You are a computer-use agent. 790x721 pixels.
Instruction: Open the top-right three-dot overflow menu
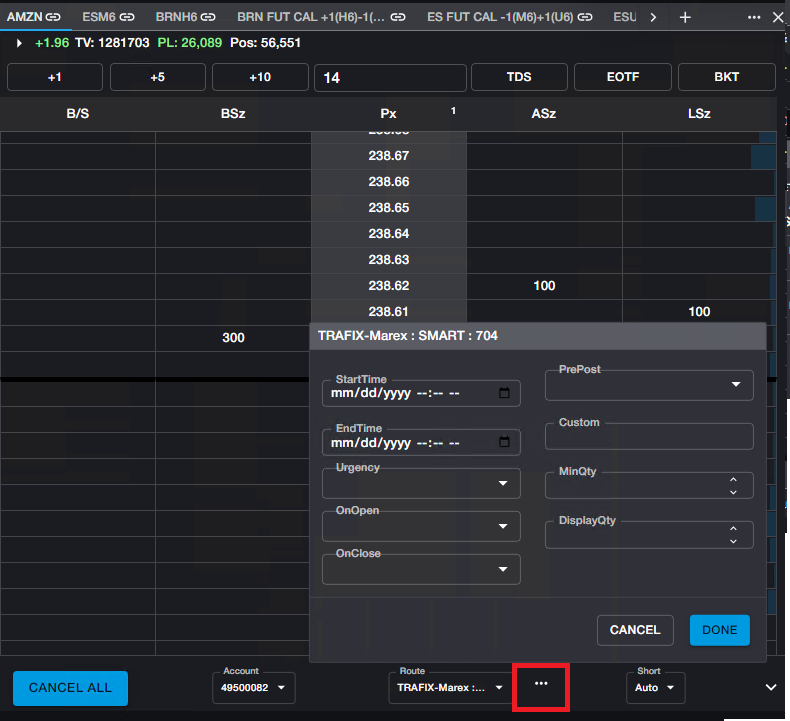coord(754,17)
